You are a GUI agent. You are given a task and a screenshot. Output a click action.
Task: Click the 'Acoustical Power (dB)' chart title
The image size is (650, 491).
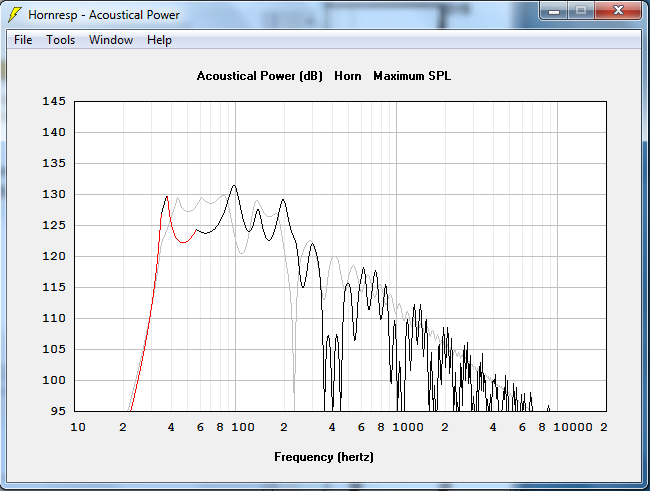coord(260,76)
